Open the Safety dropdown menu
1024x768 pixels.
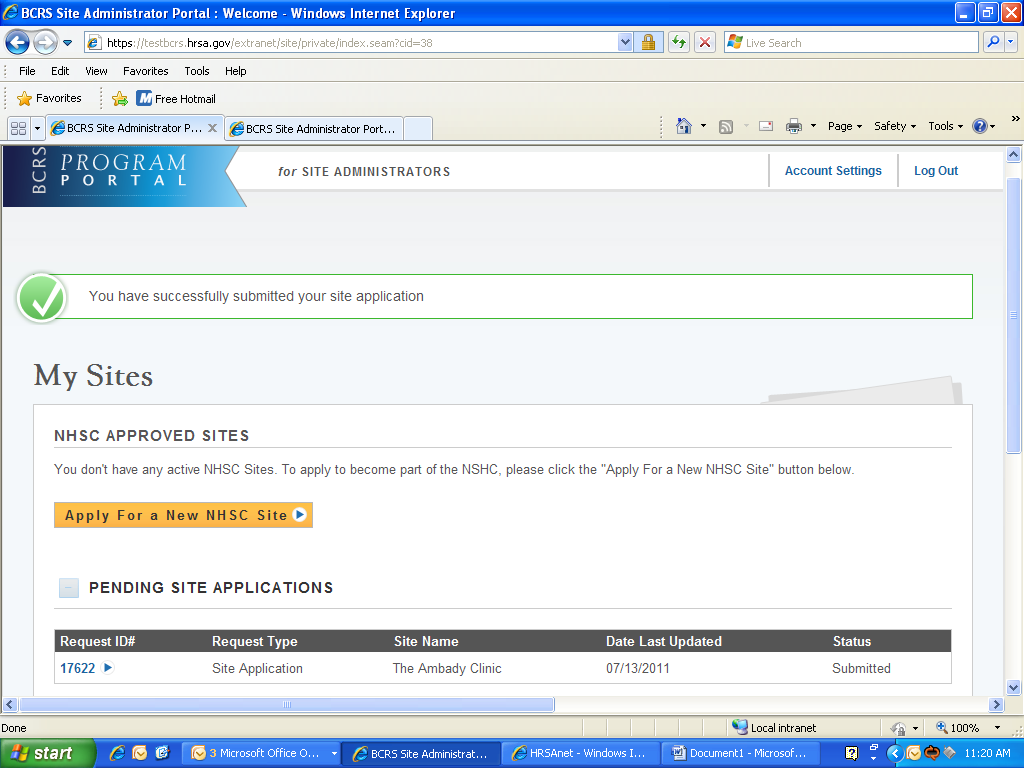click(x=894, y=126)
